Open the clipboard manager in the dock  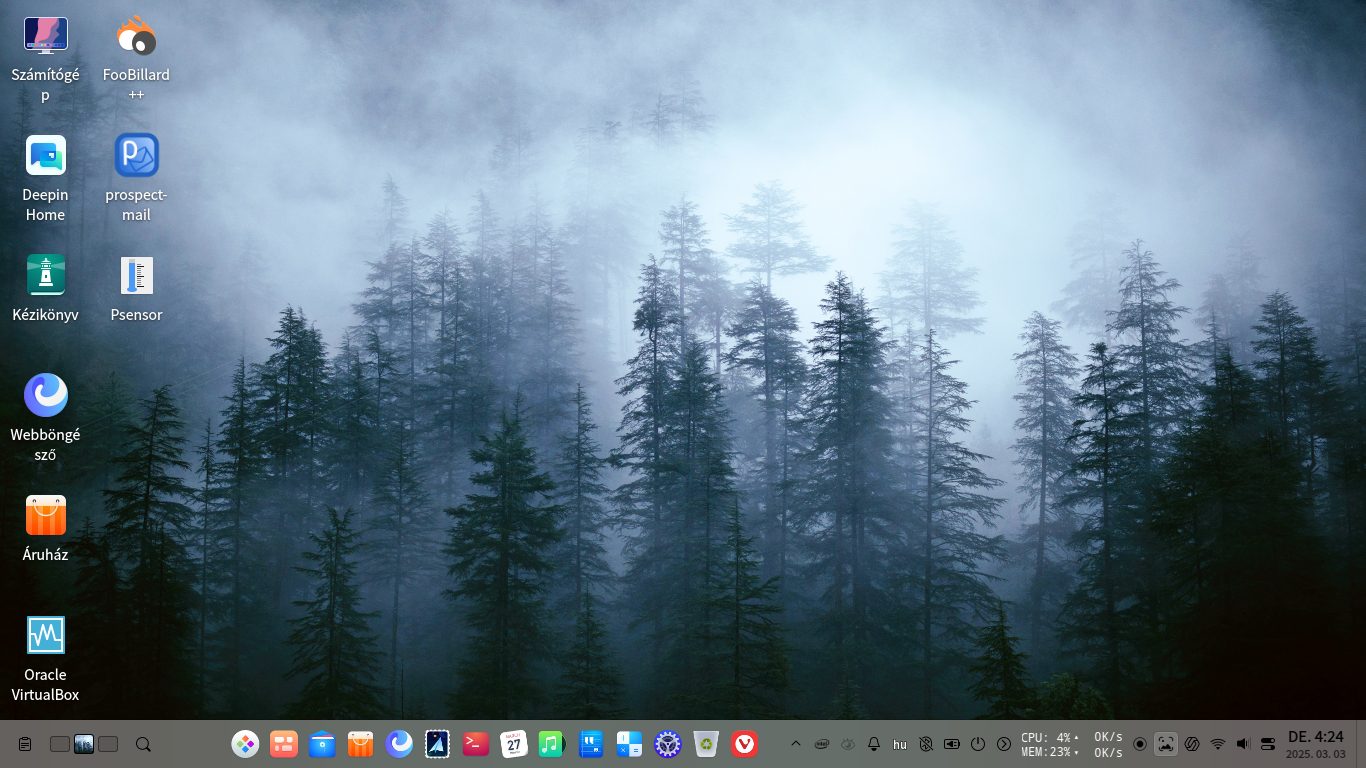pyautogui.click(x=25, y=744)
